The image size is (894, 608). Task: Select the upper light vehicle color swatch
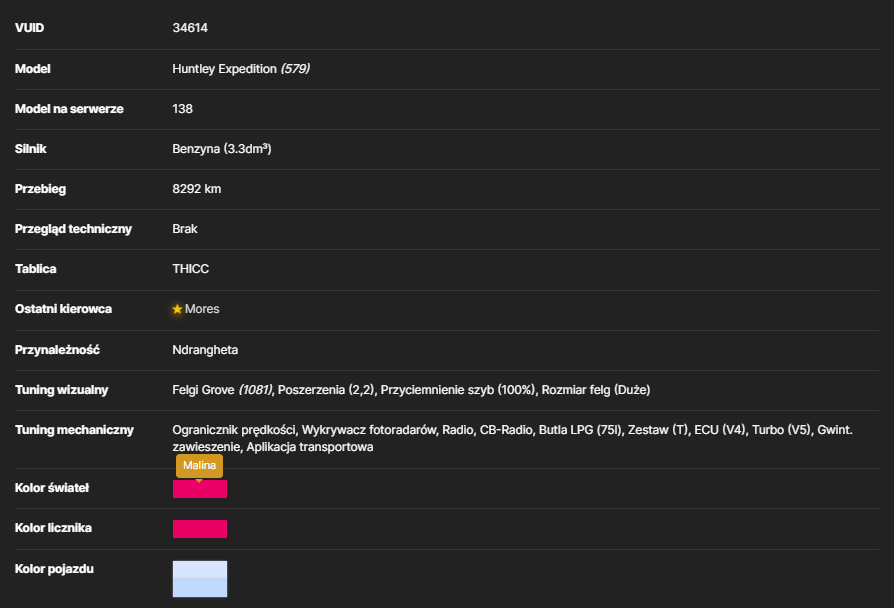200,569
